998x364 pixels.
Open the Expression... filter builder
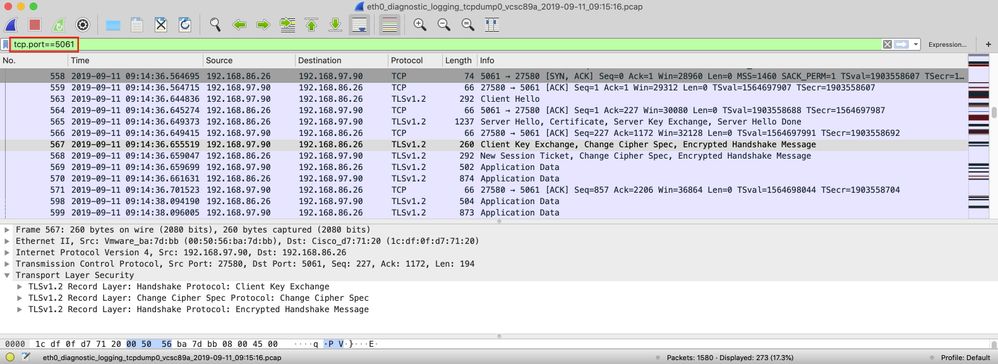pos(947,45)
